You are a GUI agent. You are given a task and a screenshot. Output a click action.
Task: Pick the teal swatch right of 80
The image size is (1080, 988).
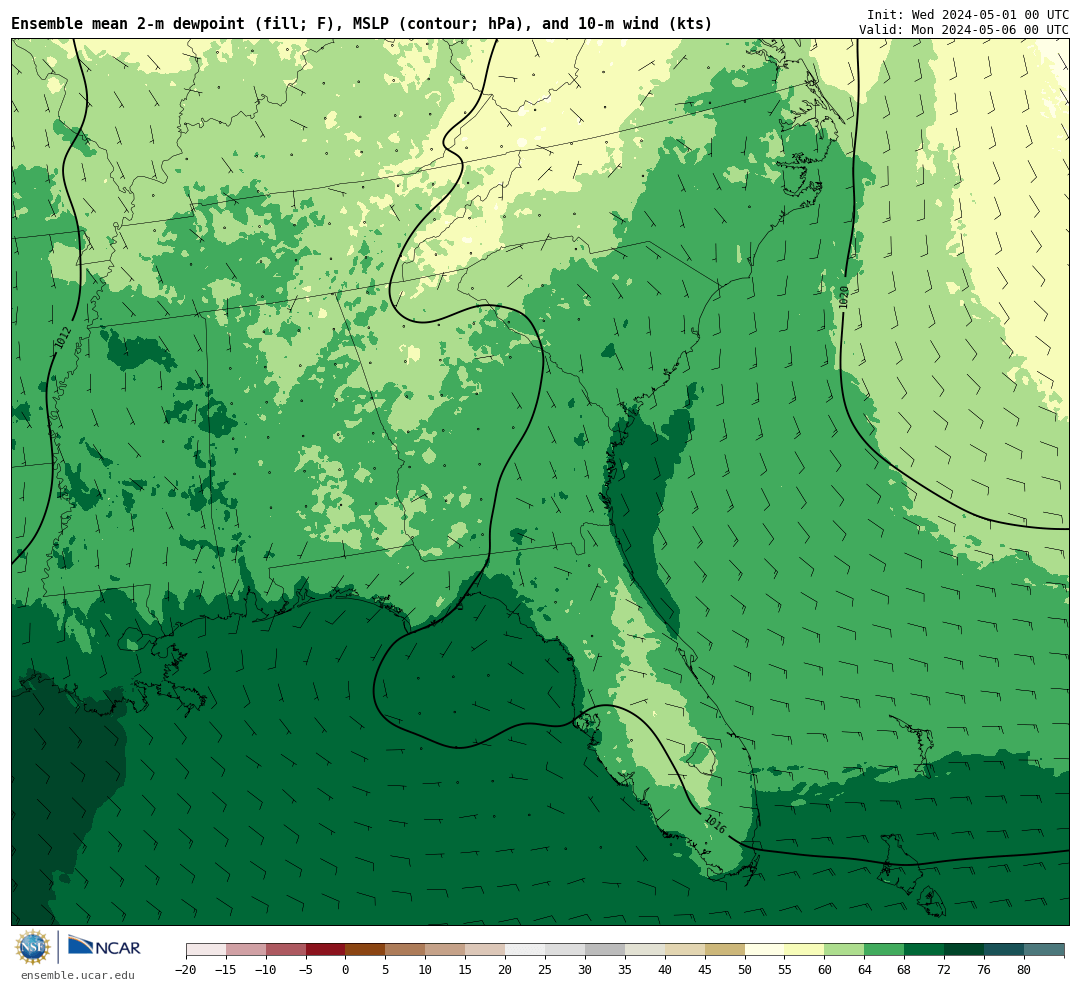pyautogui.click(x=1045, y=950)
